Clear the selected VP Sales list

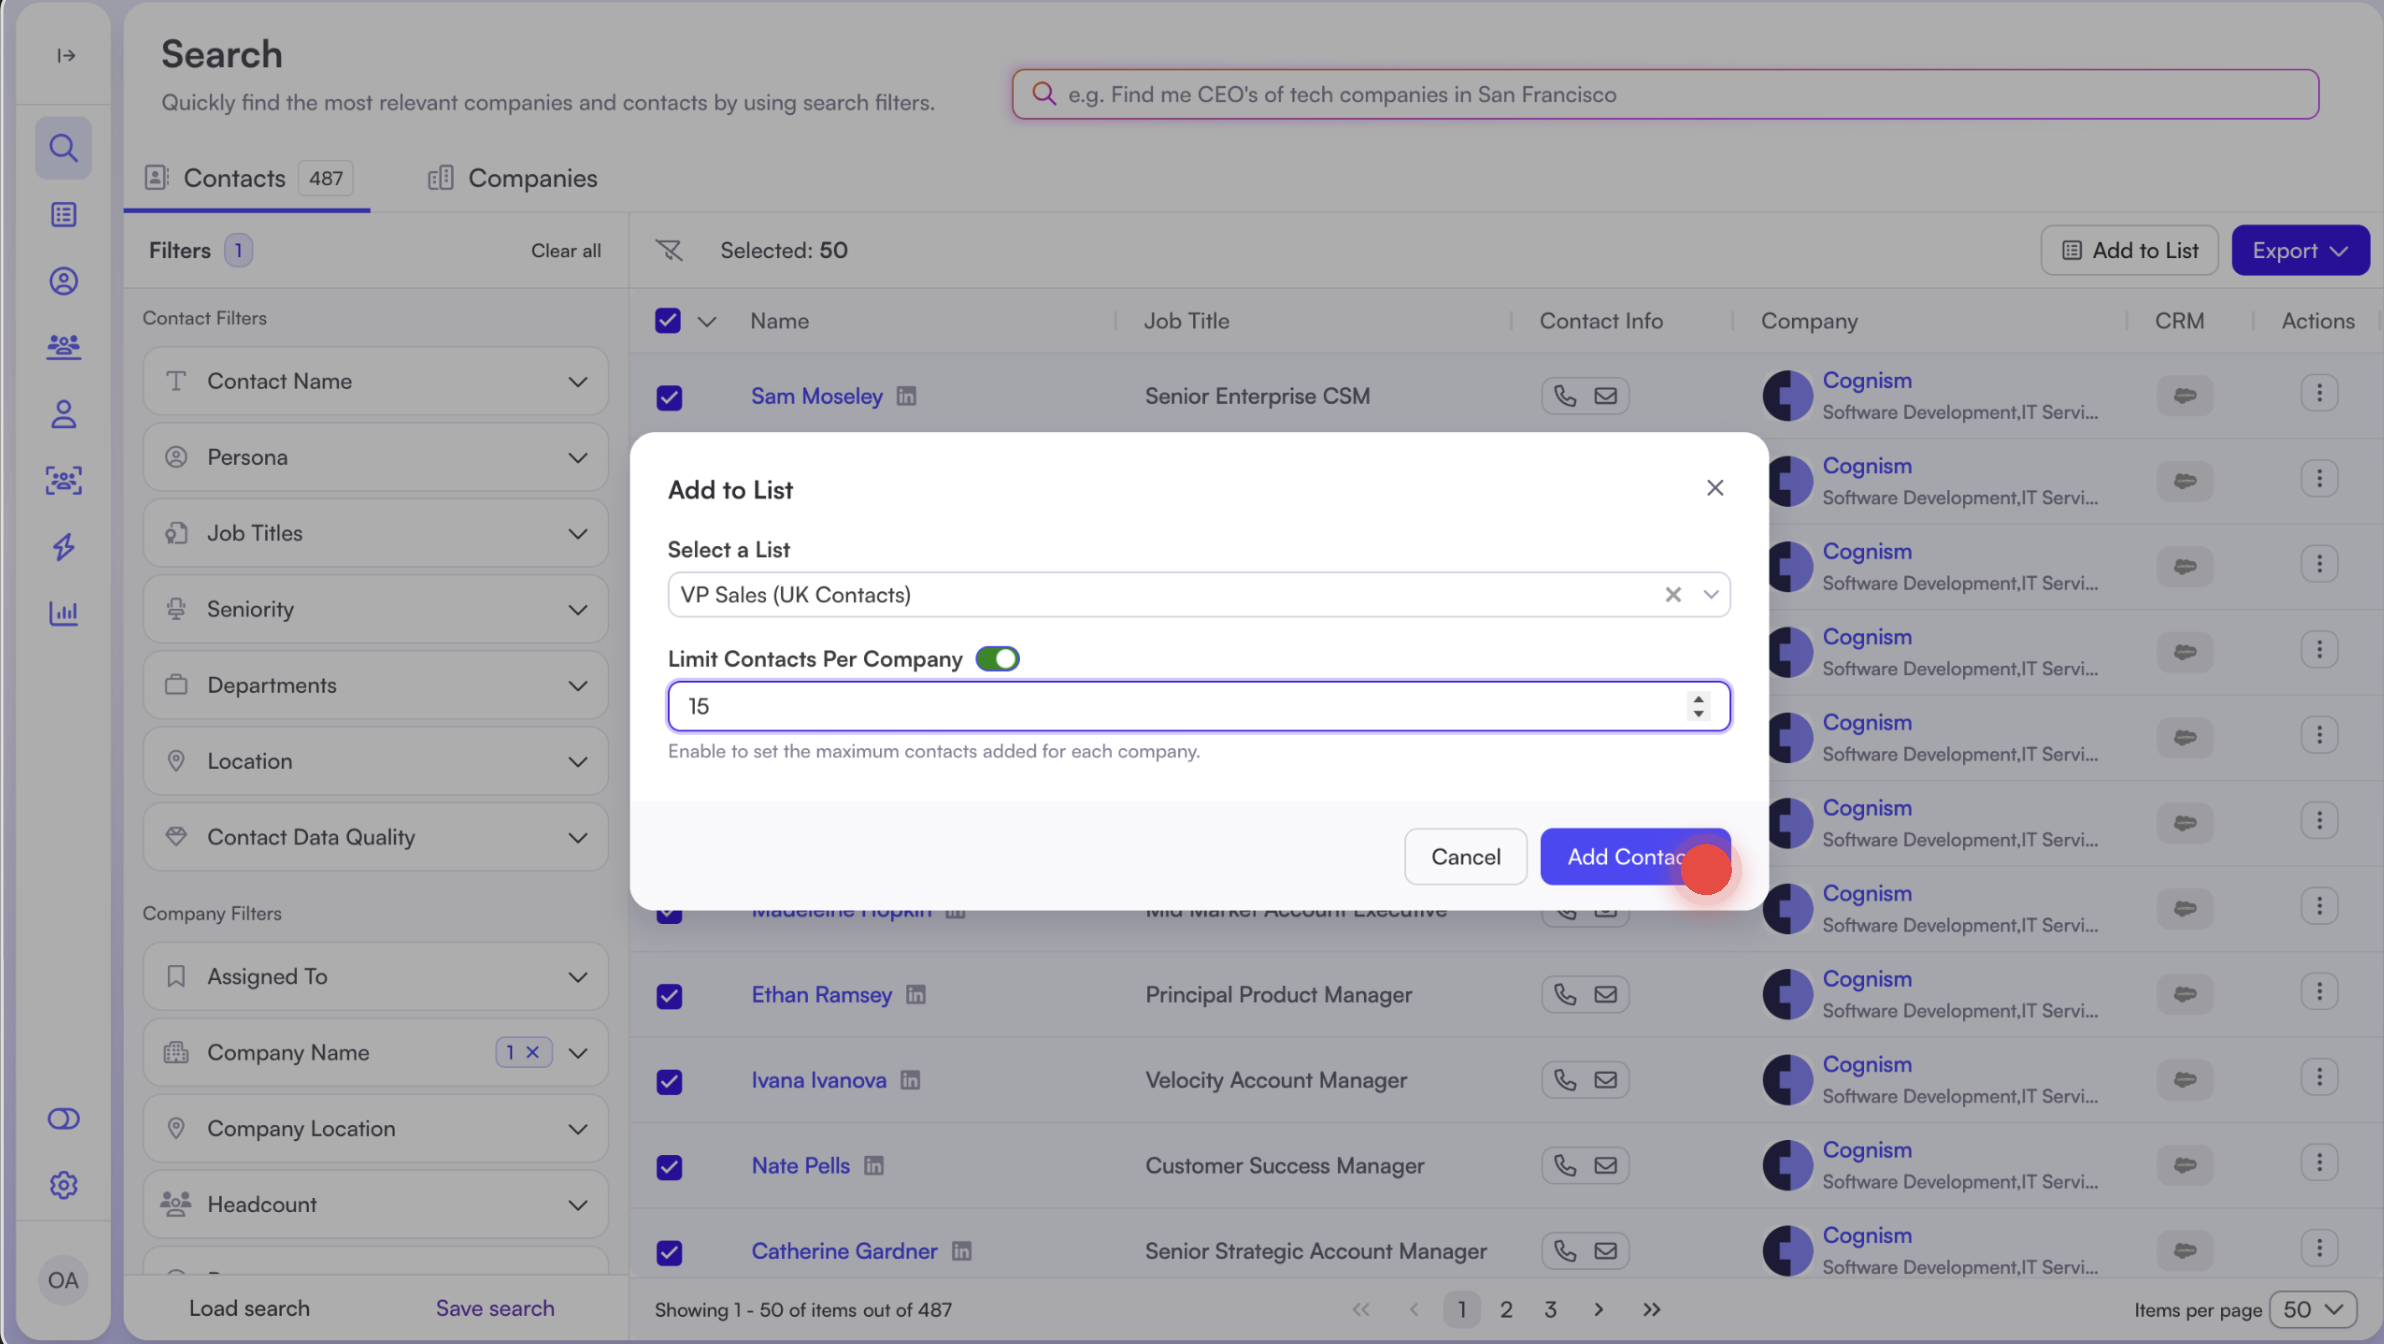(x=1672, y=595)
